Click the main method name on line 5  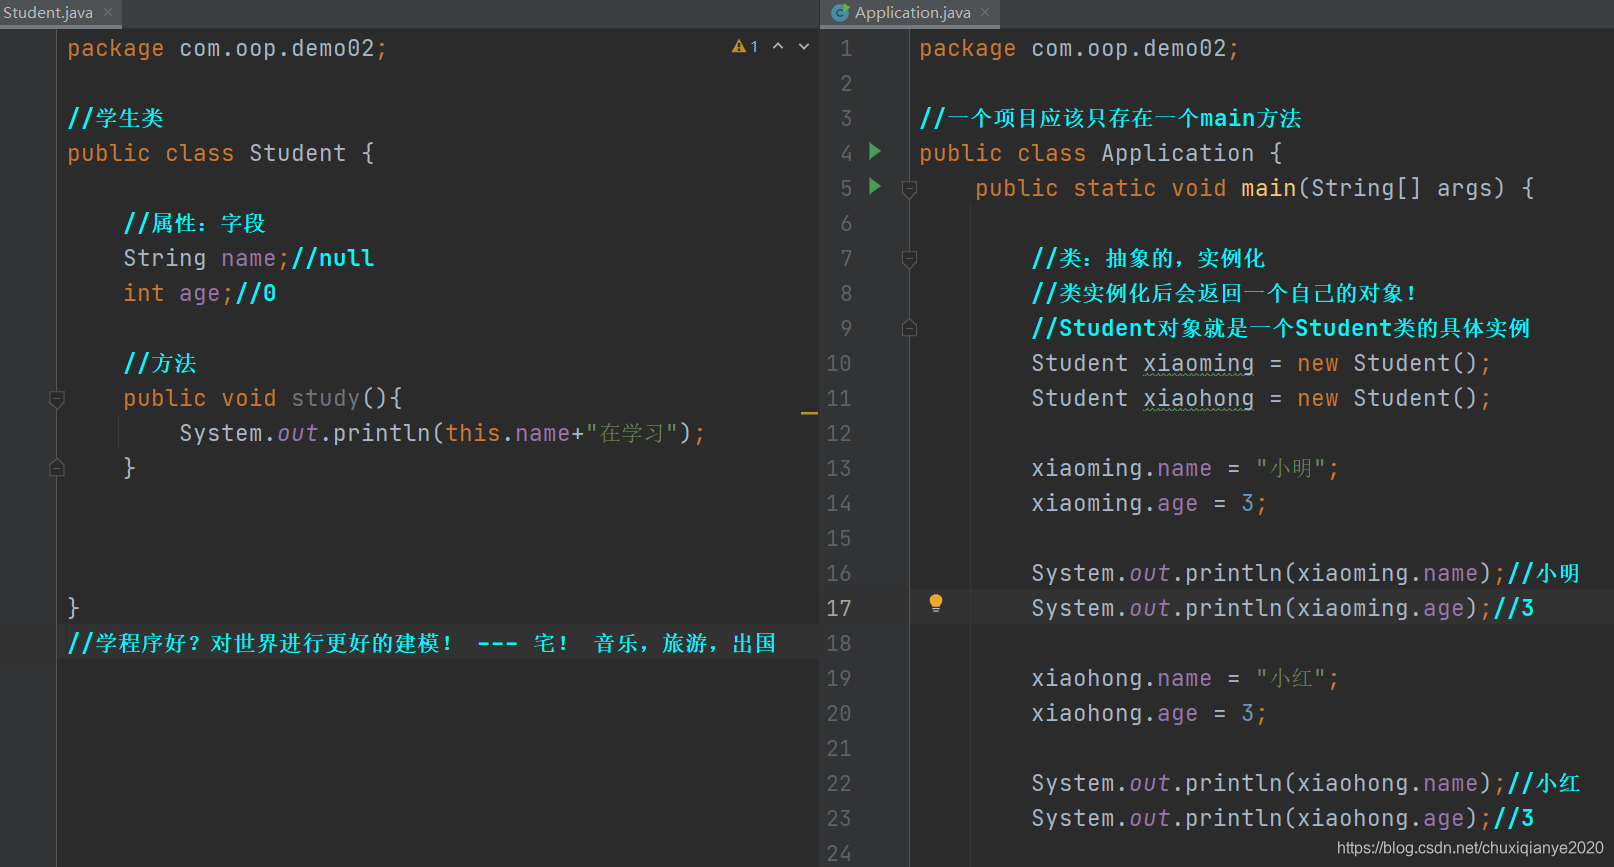tap(1268, 189)
